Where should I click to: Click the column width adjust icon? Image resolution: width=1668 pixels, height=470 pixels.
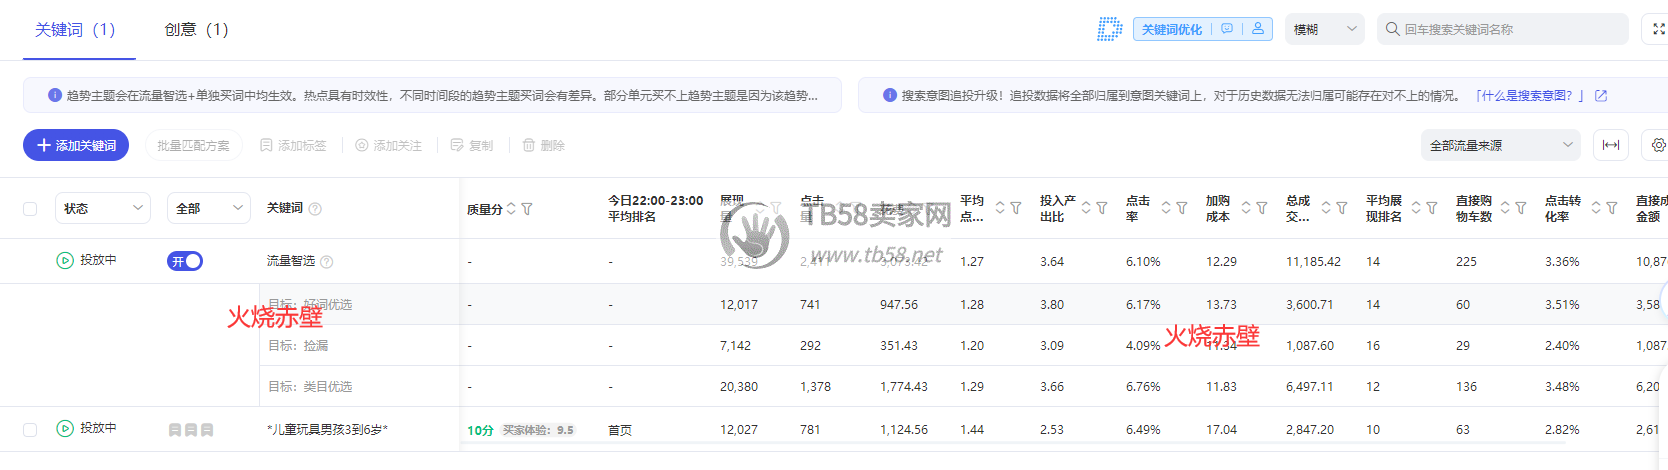[x=1611, y=145]
